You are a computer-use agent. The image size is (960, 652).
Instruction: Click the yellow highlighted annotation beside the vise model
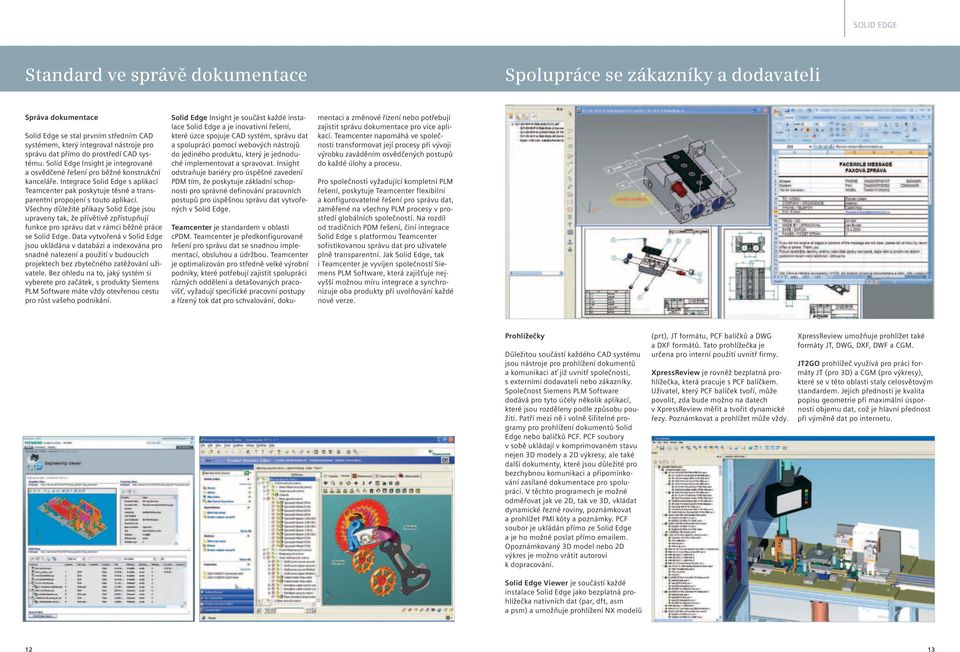pyautogui.click(x=630, y=200)
